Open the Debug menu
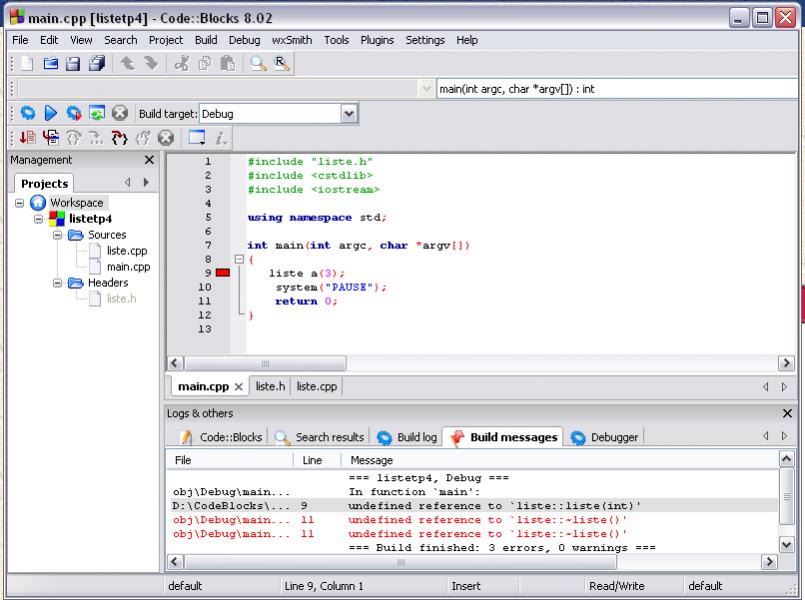The image size is (805, 600). pyautogui.click(x=244, y=40)
